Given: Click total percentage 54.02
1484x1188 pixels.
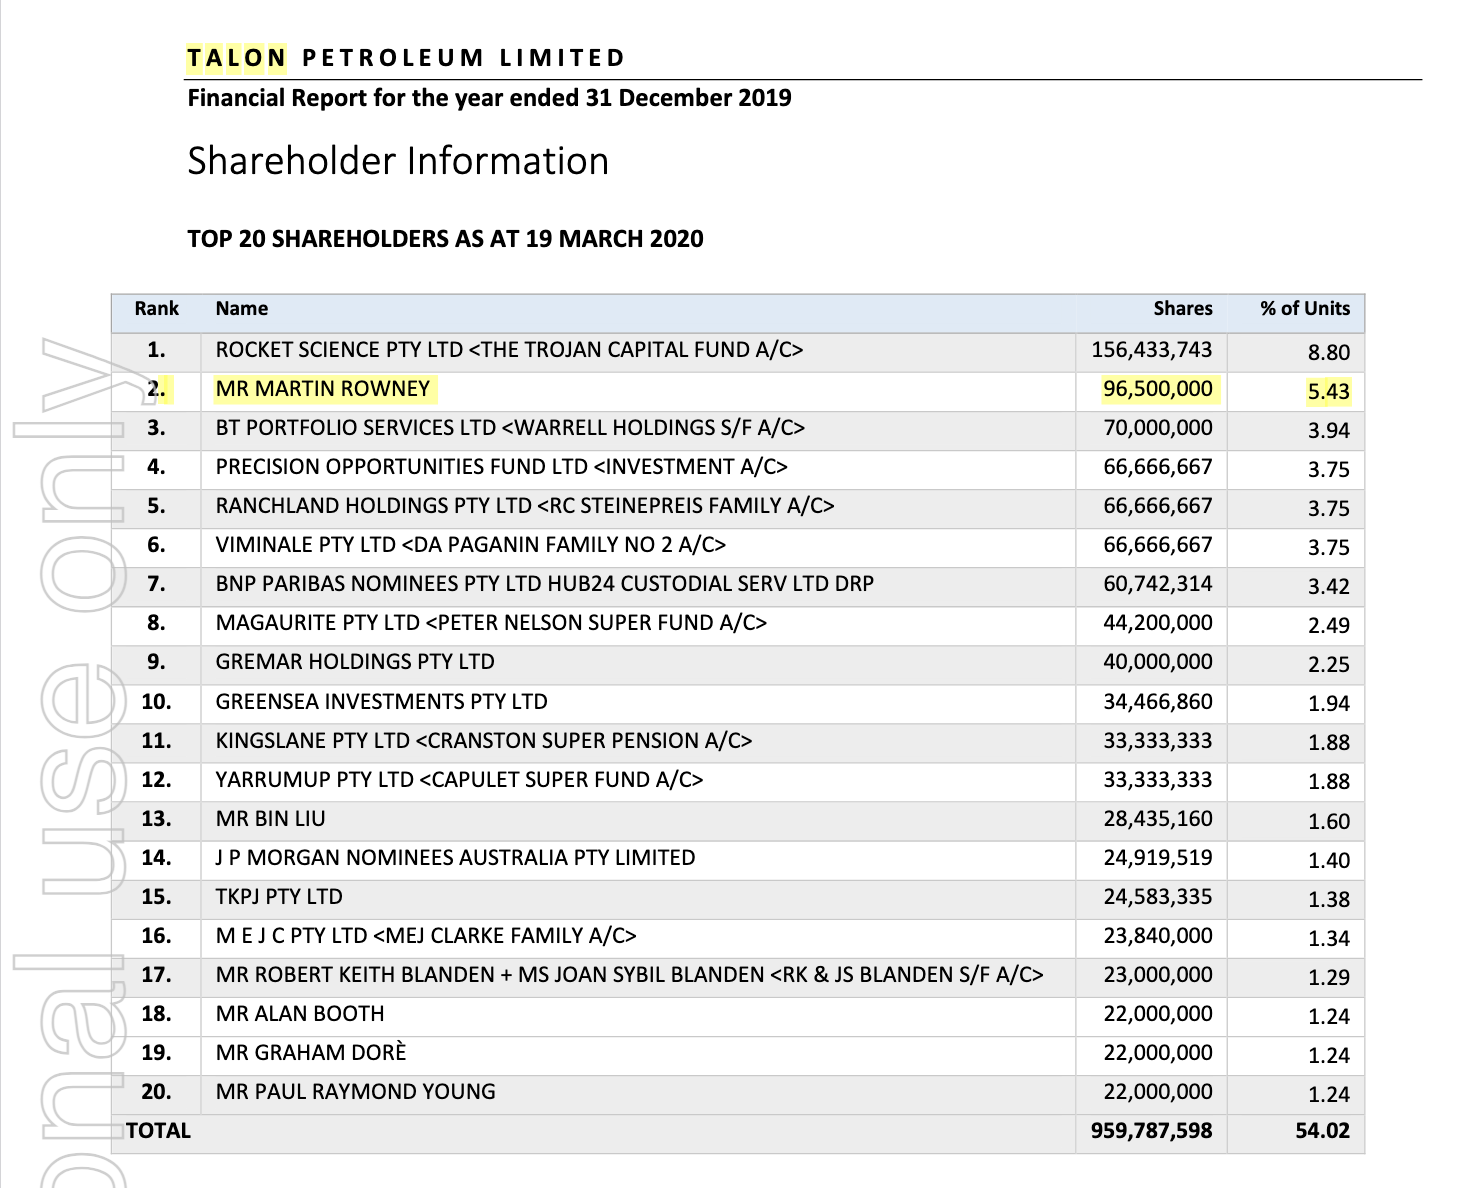Looking at the screenshot, I should [x=1322, y=1131].
